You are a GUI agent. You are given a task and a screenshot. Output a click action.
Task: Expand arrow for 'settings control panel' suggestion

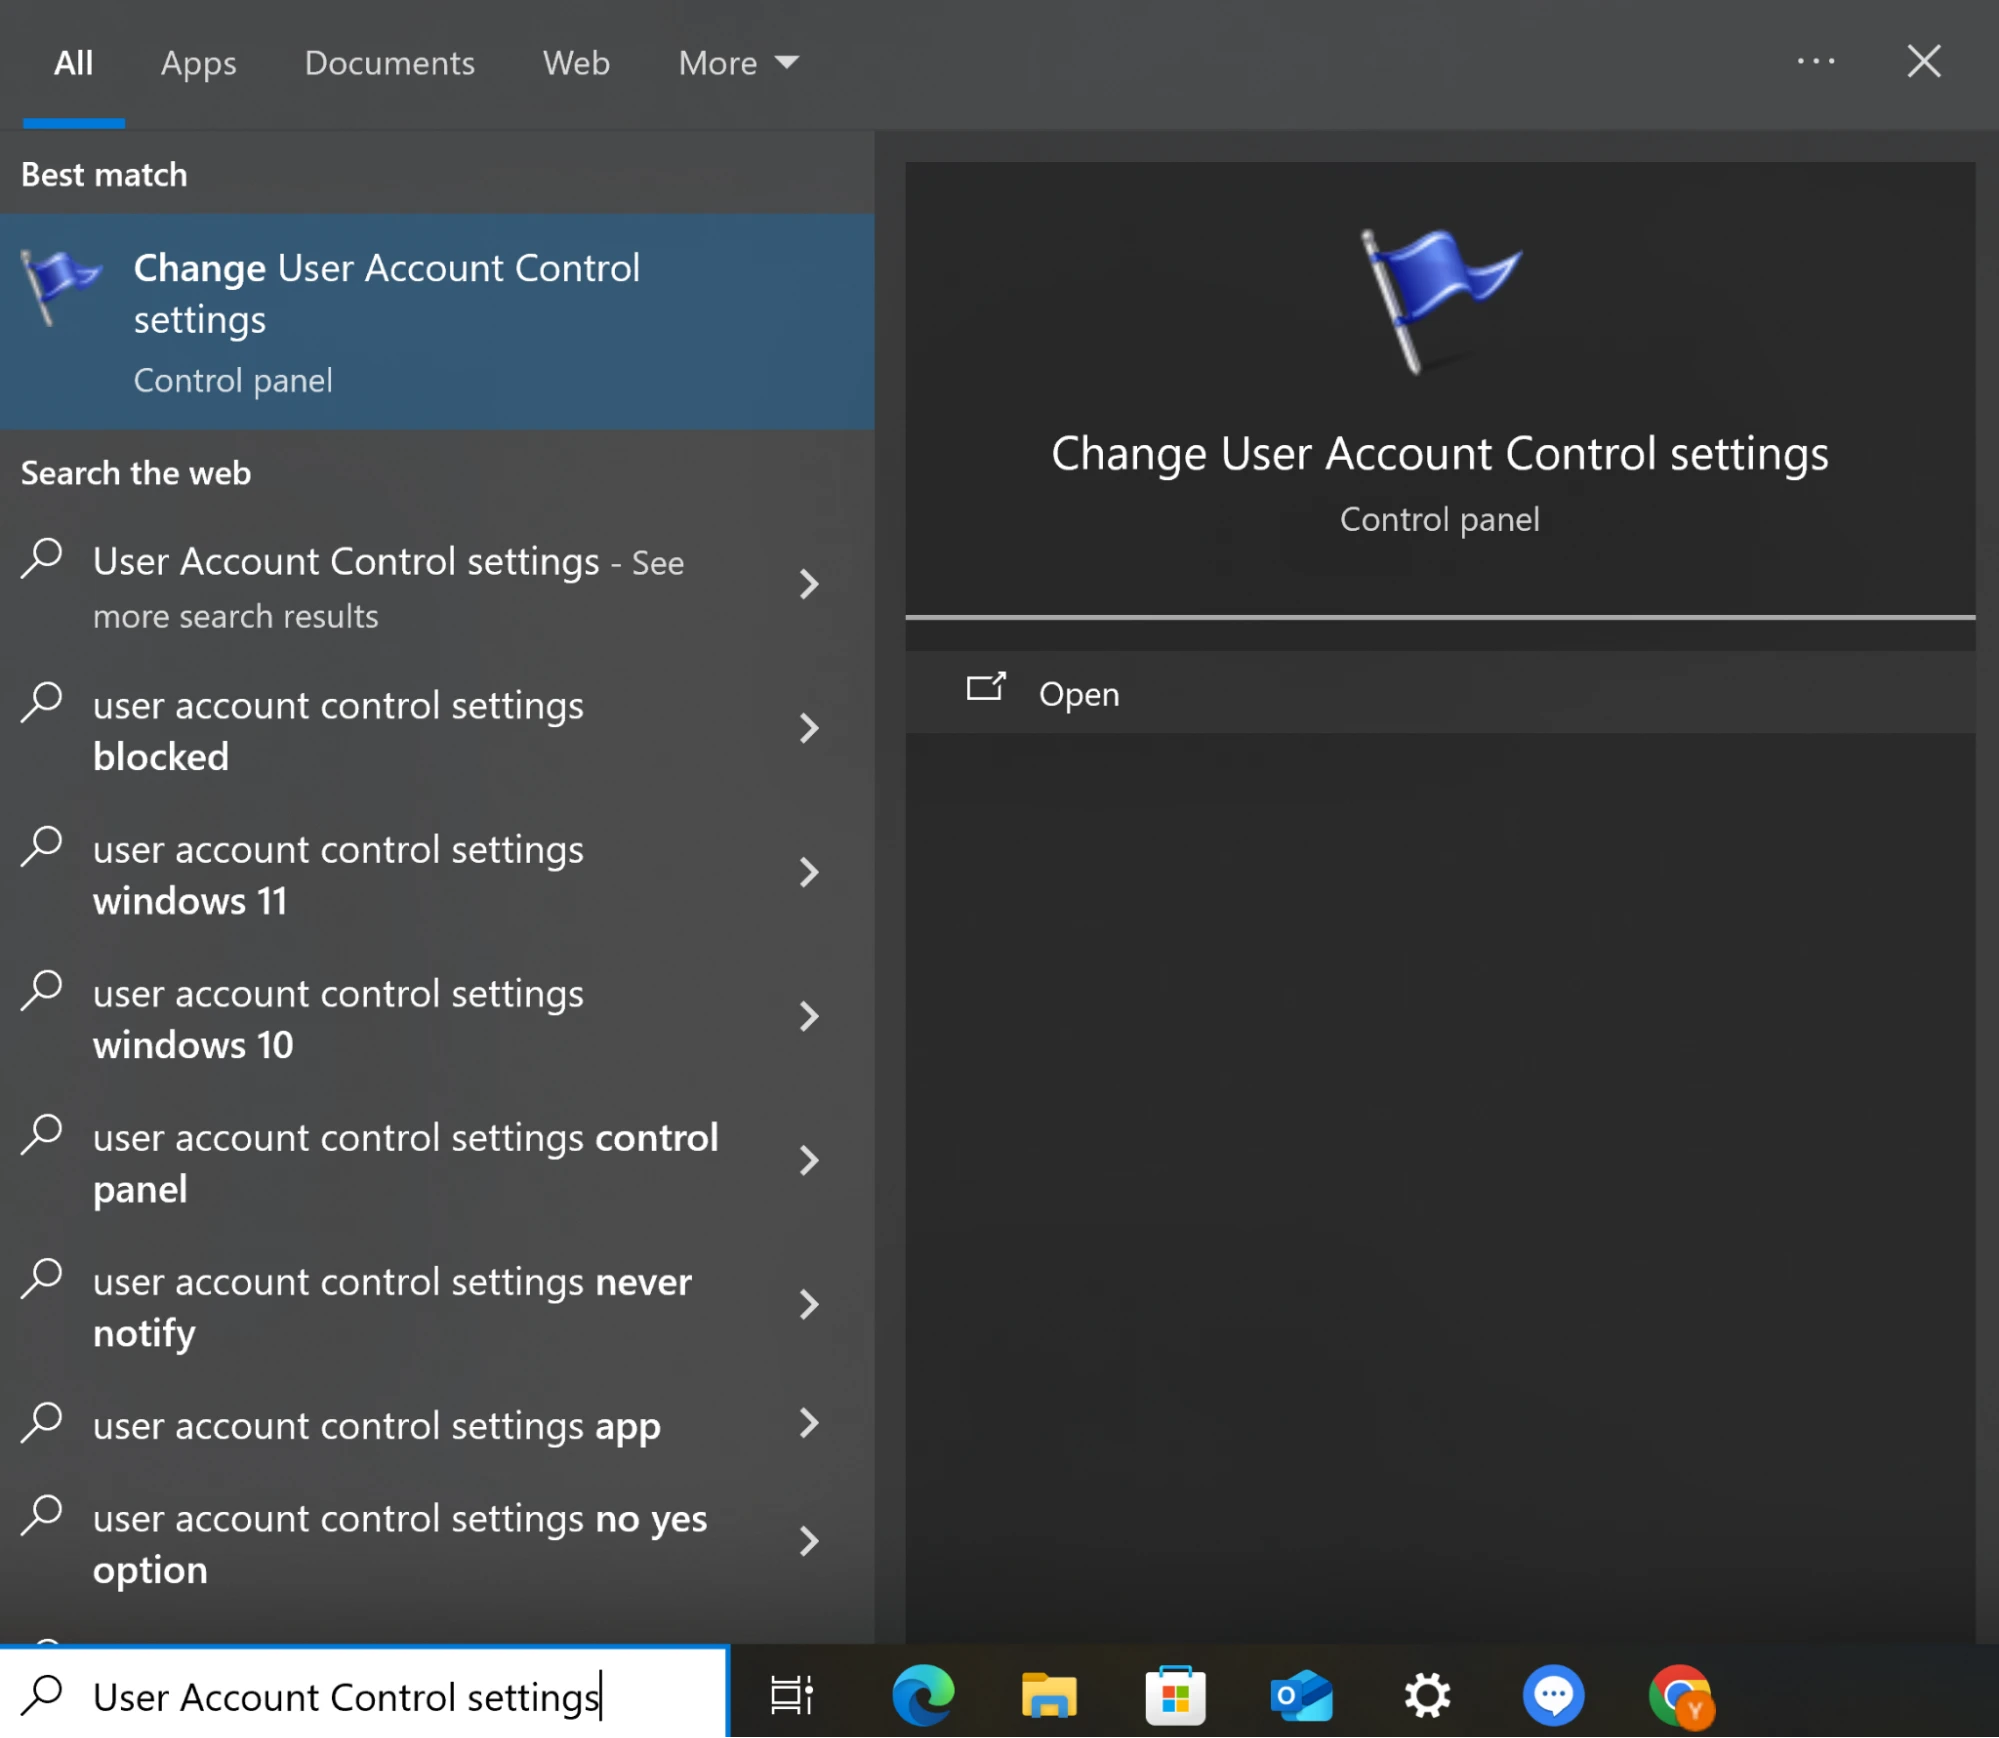809,1161
